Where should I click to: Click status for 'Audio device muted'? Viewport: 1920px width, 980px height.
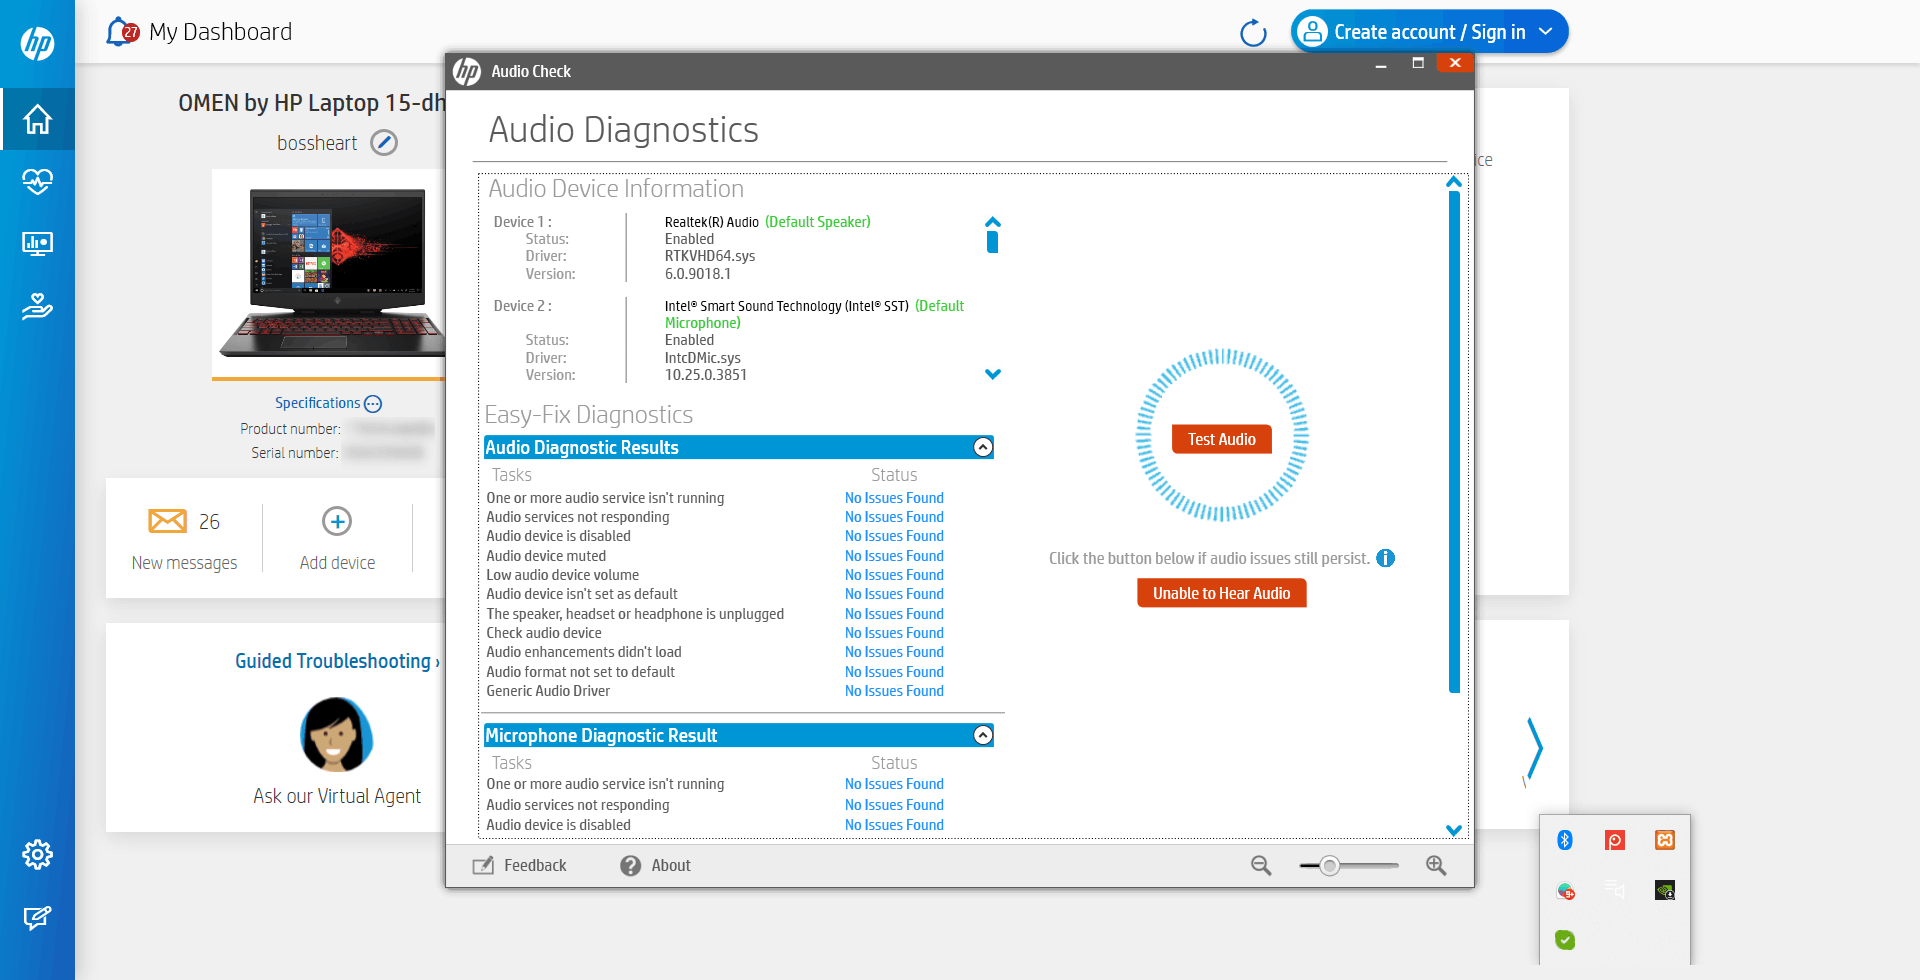894,556
